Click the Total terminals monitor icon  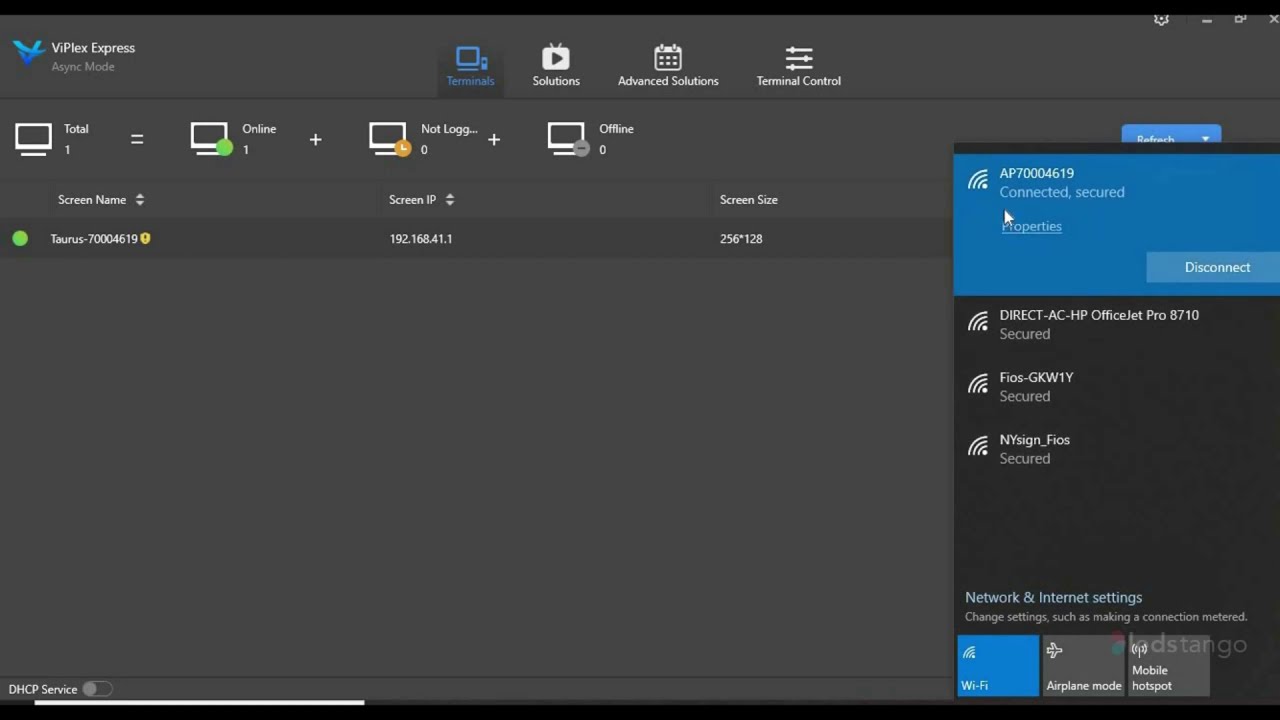(33, 139)
